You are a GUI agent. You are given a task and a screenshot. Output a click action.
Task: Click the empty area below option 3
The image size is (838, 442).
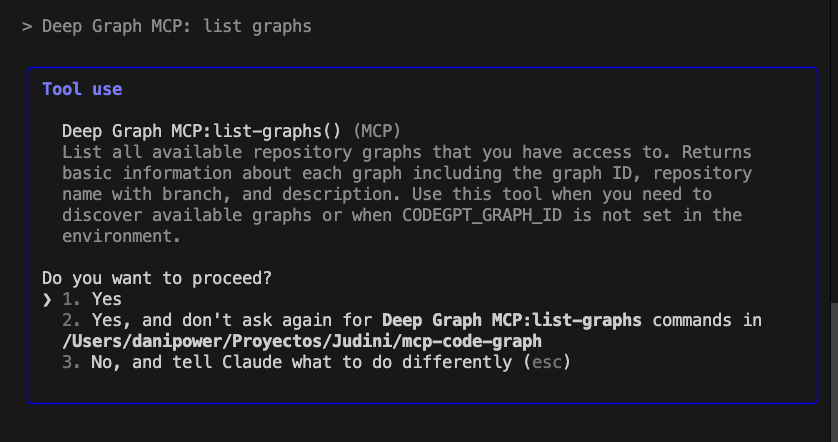[x=400, y=386]
